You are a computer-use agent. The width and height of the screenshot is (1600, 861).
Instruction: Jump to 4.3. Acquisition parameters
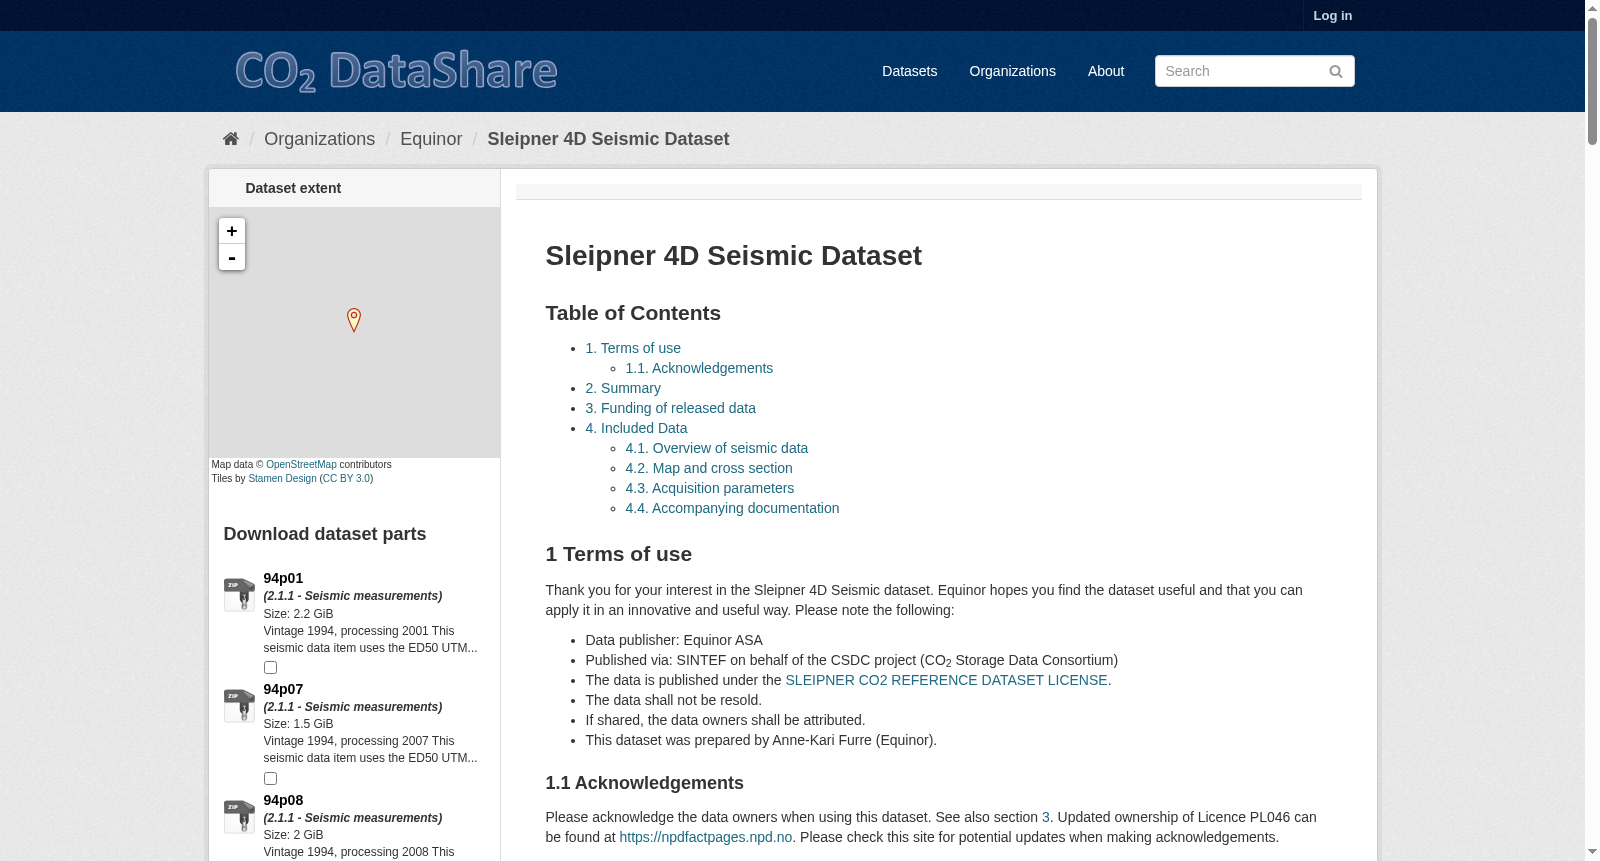[x=709, y=488]
